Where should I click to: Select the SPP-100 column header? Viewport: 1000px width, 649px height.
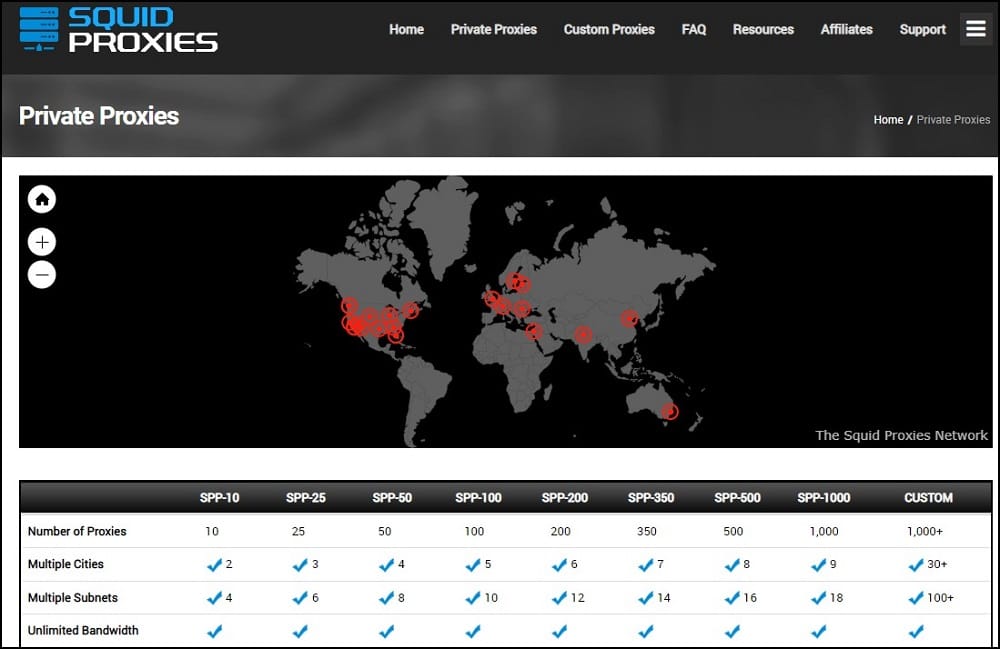(x=478, y=498)
